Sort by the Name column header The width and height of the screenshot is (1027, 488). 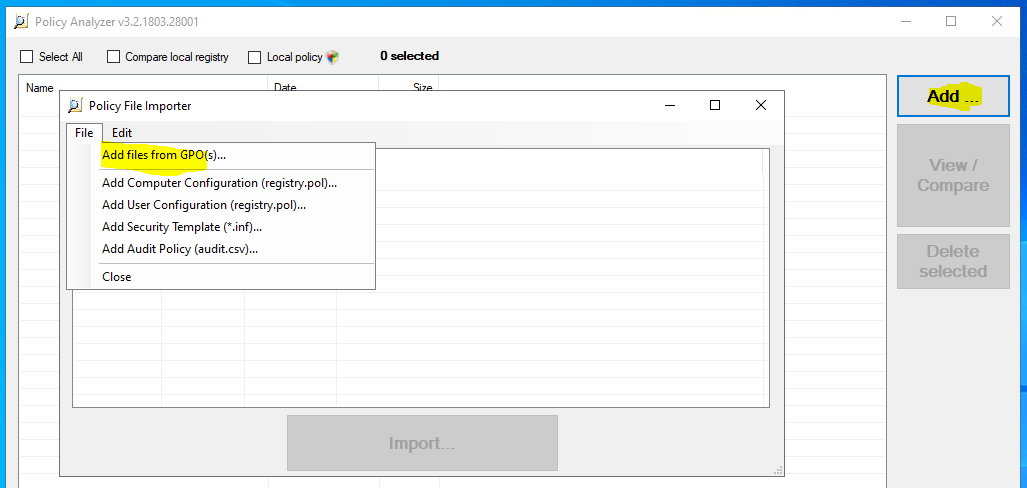(39, 87)
